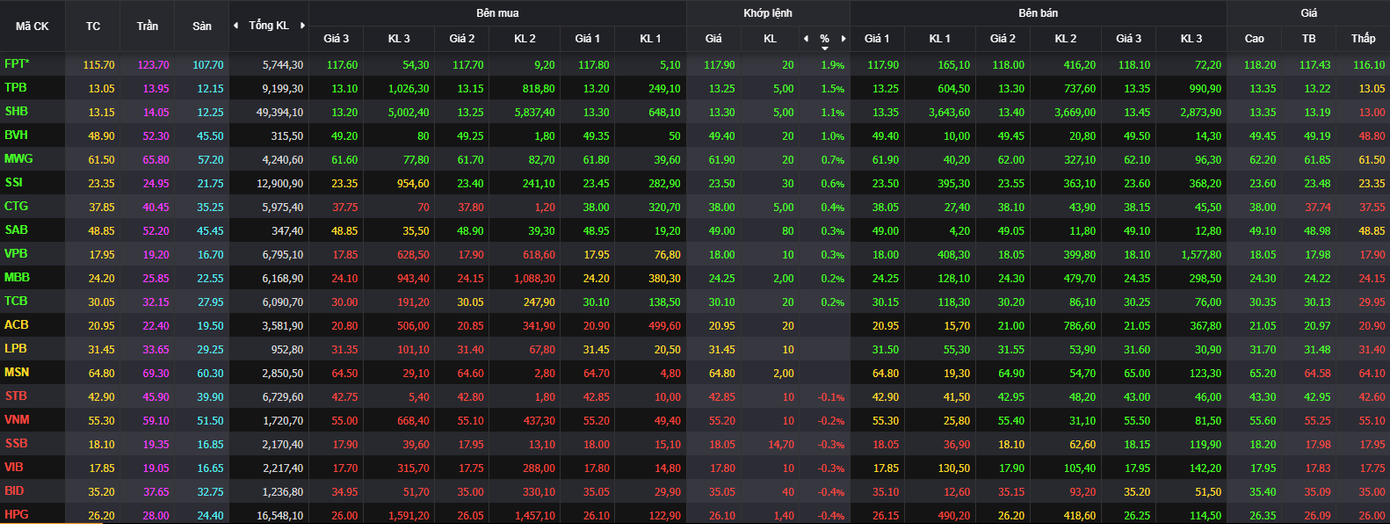Click the Thấp low price column header
The width and height of the screenshot is (1390, 524).
pos(1363,39)
